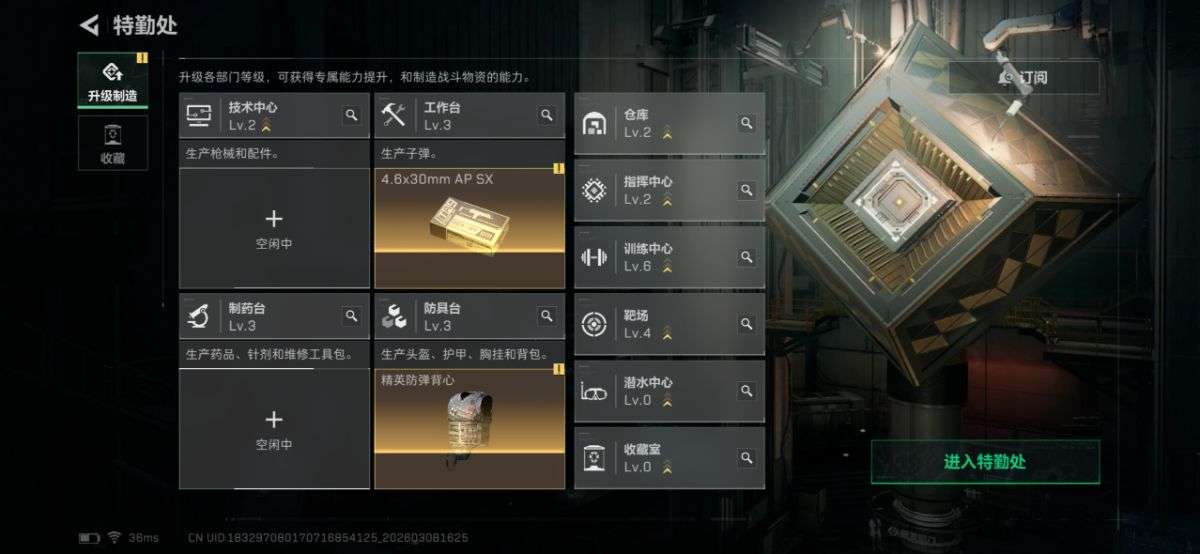Open magnifier details for 训练中心
1200x554 pixels.
(747, 257)
